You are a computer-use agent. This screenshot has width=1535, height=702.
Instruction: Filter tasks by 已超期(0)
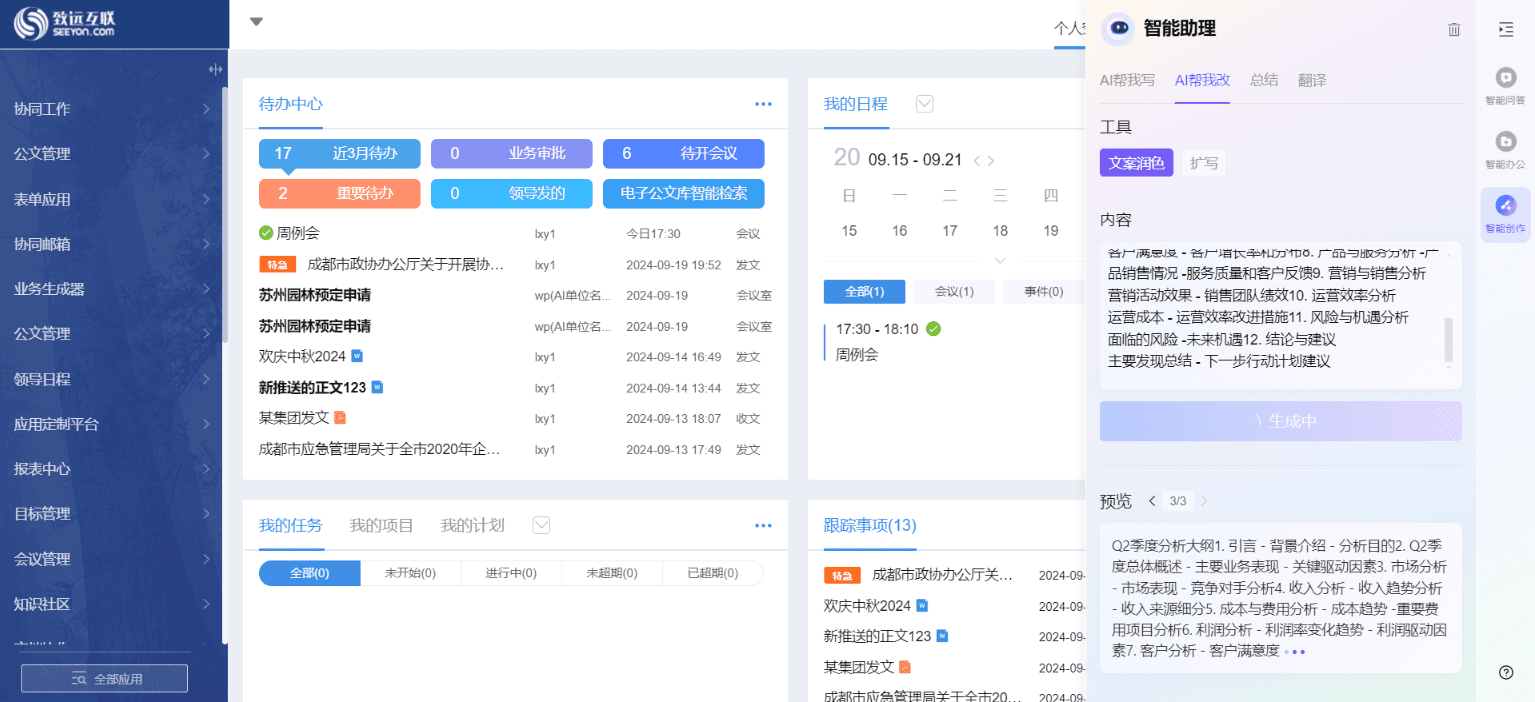[x=713, y=573]
